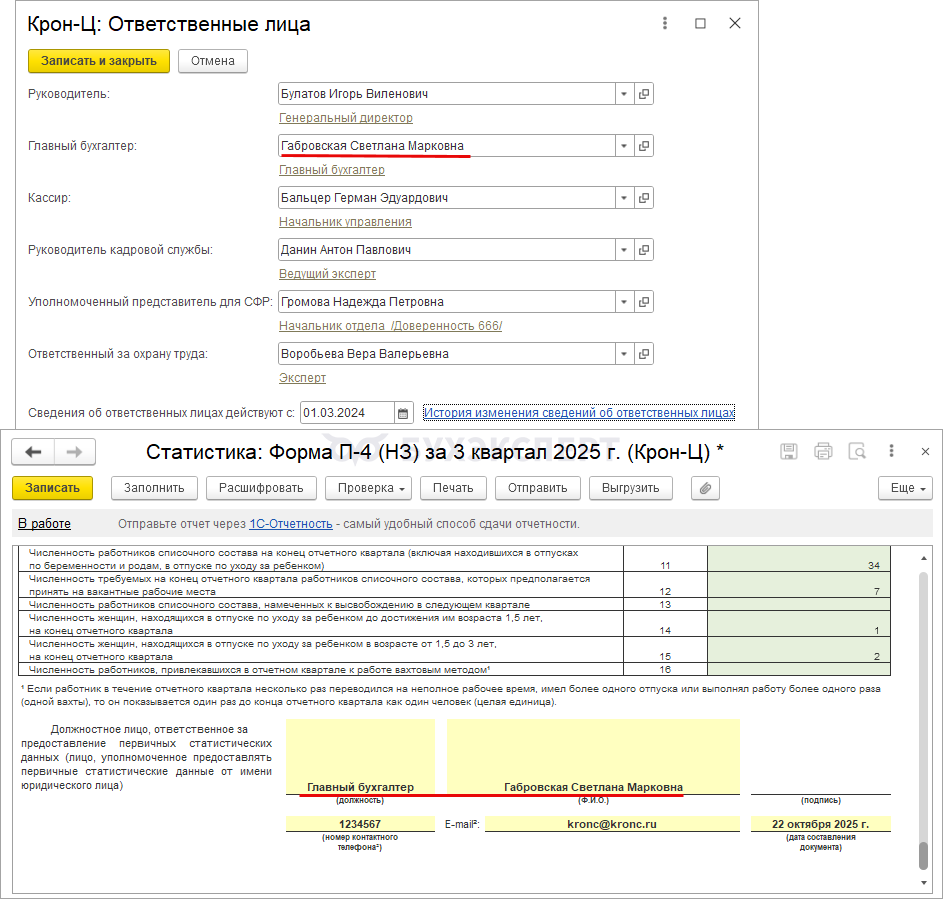Click the printer icon in report header
943x899 pixels.
pyautogui.click(x=823, y=452)
